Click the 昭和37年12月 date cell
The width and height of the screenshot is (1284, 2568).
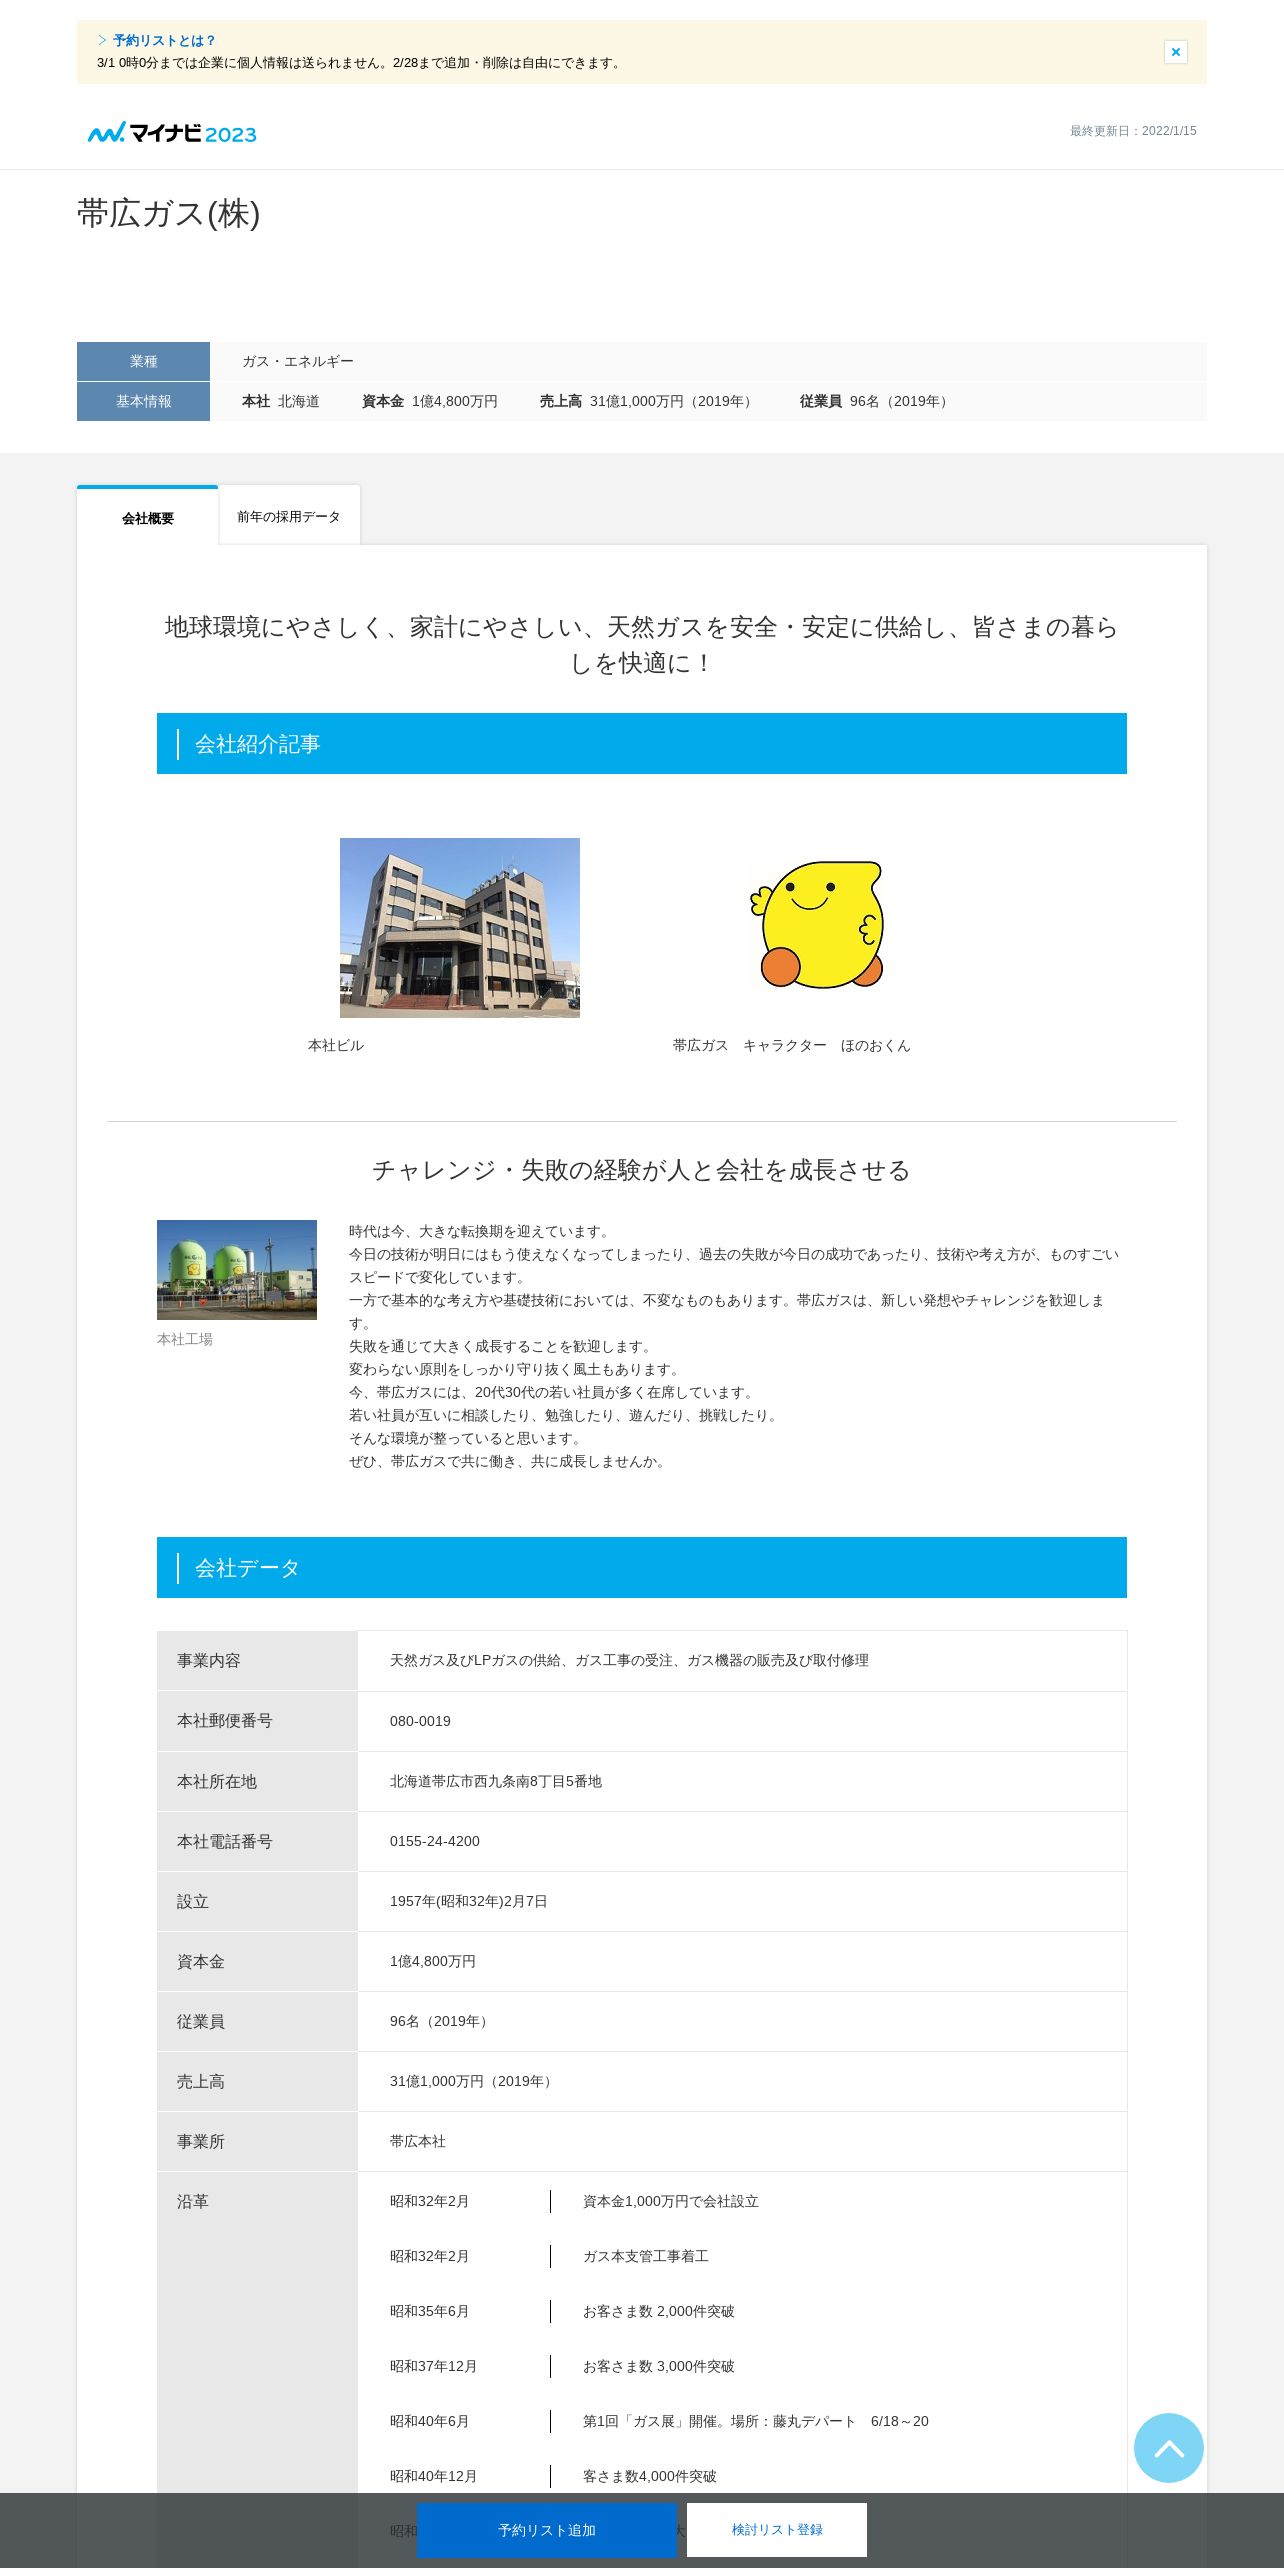(434, 2366)
